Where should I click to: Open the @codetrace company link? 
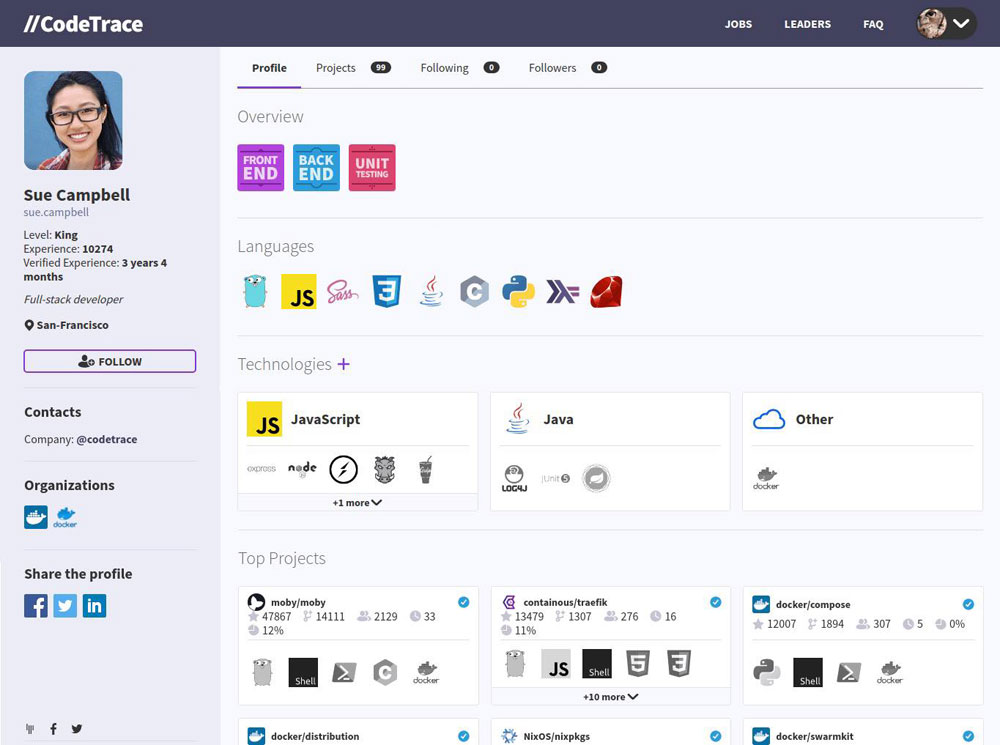click(x=107, y=439)
